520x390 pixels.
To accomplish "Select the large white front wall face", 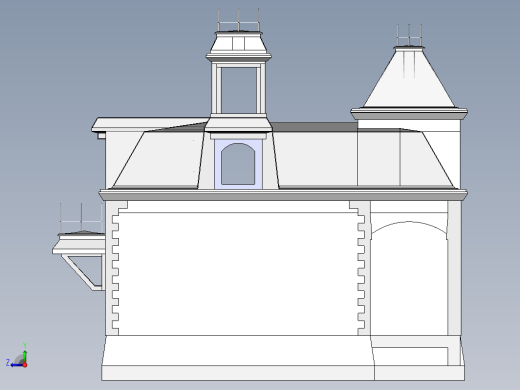I will coord(238,273).
